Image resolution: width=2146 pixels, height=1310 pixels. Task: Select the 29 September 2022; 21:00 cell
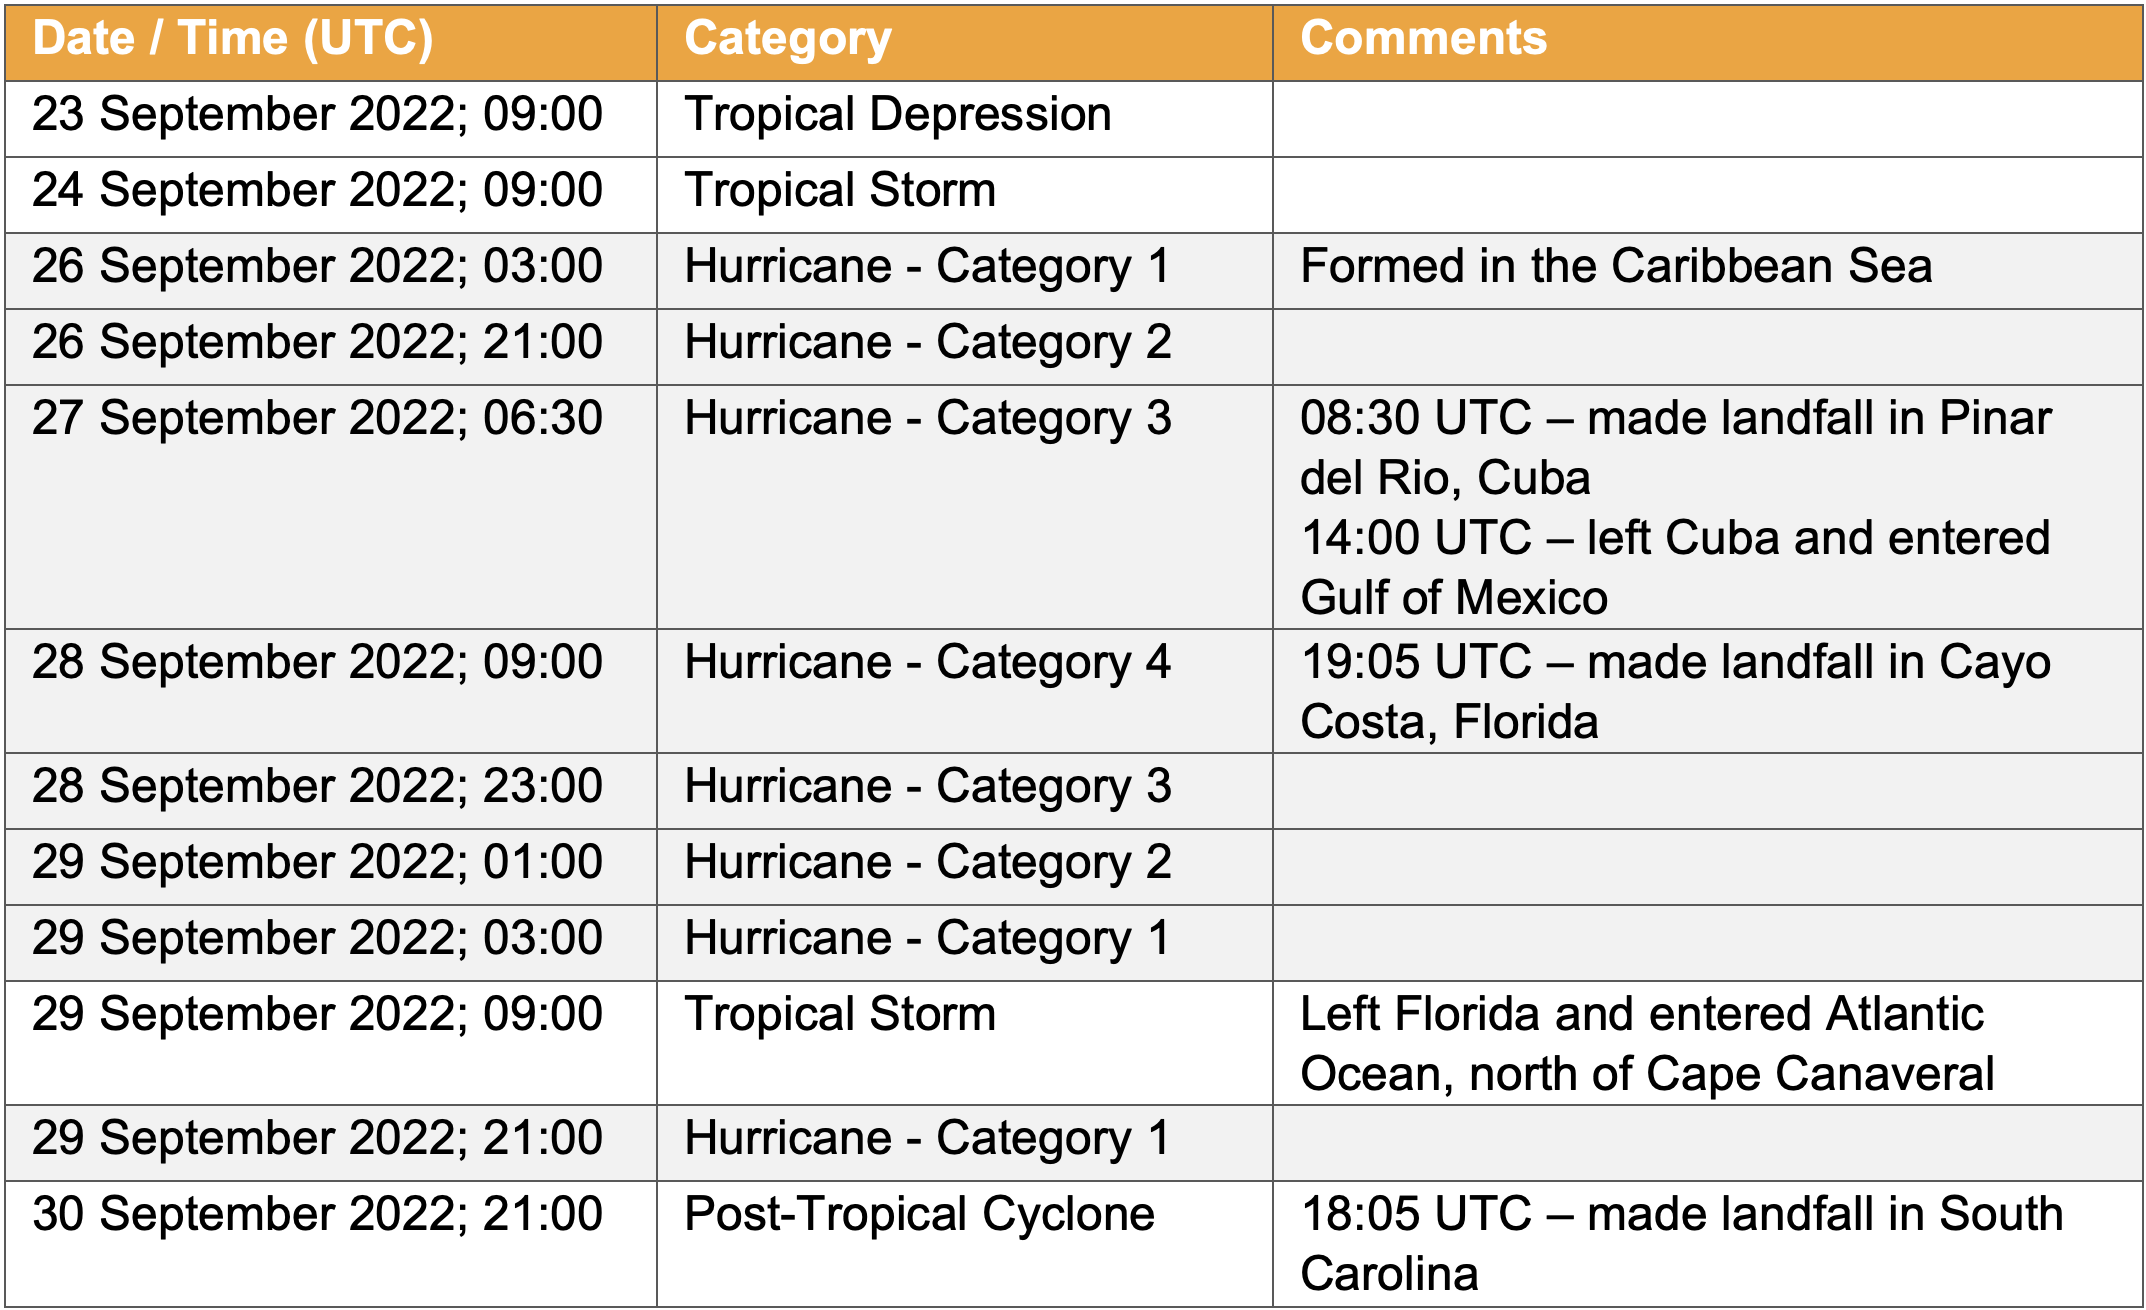point(317,1139)
